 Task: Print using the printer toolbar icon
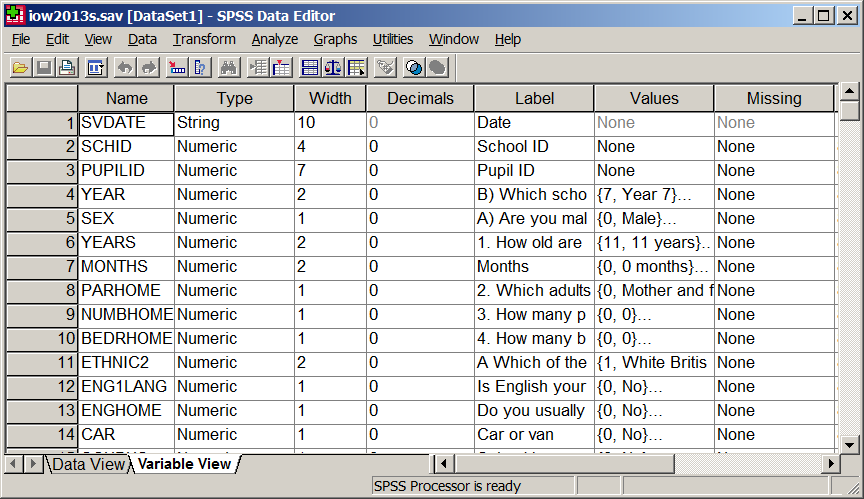coord(67,68)
